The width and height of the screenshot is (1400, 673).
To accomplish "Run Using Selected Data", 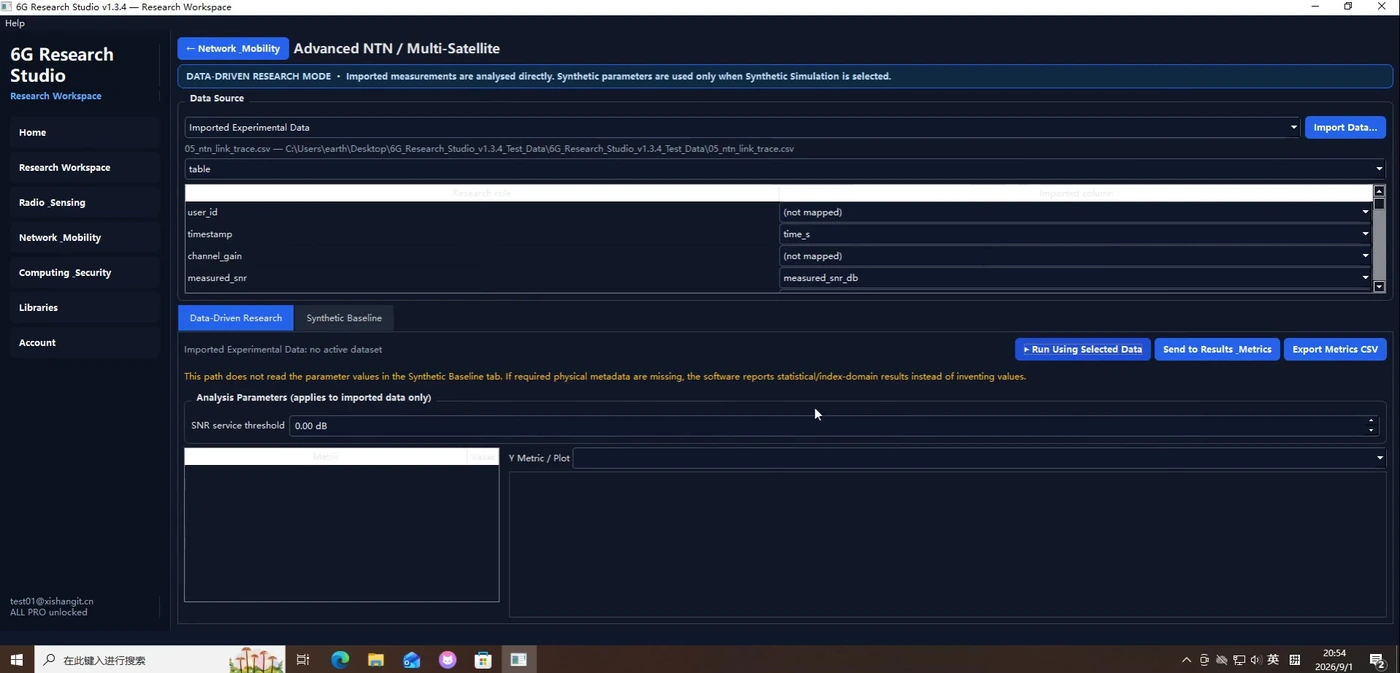I will (x=1083, y=349).
